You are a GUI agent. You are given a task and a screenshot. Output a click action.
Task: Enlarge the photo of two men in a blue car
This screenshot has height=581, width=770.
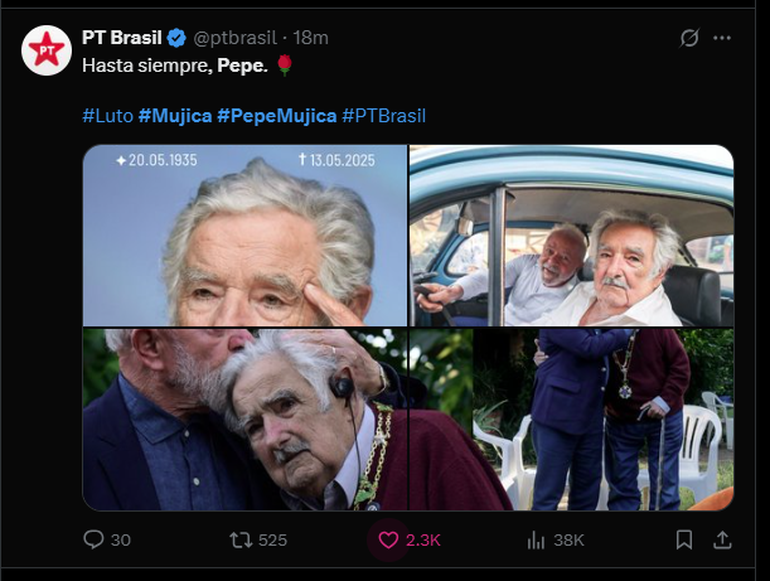[x=571, y=236]
